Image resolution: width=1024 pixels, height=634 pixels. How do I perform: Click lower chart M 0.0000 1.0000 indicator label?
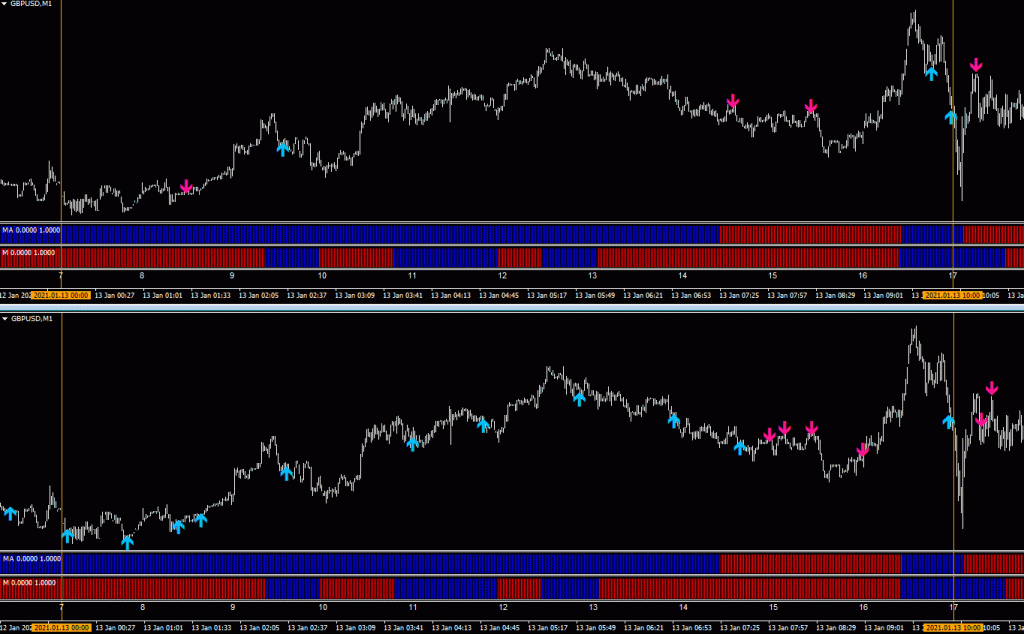click(x=29, y=582)
